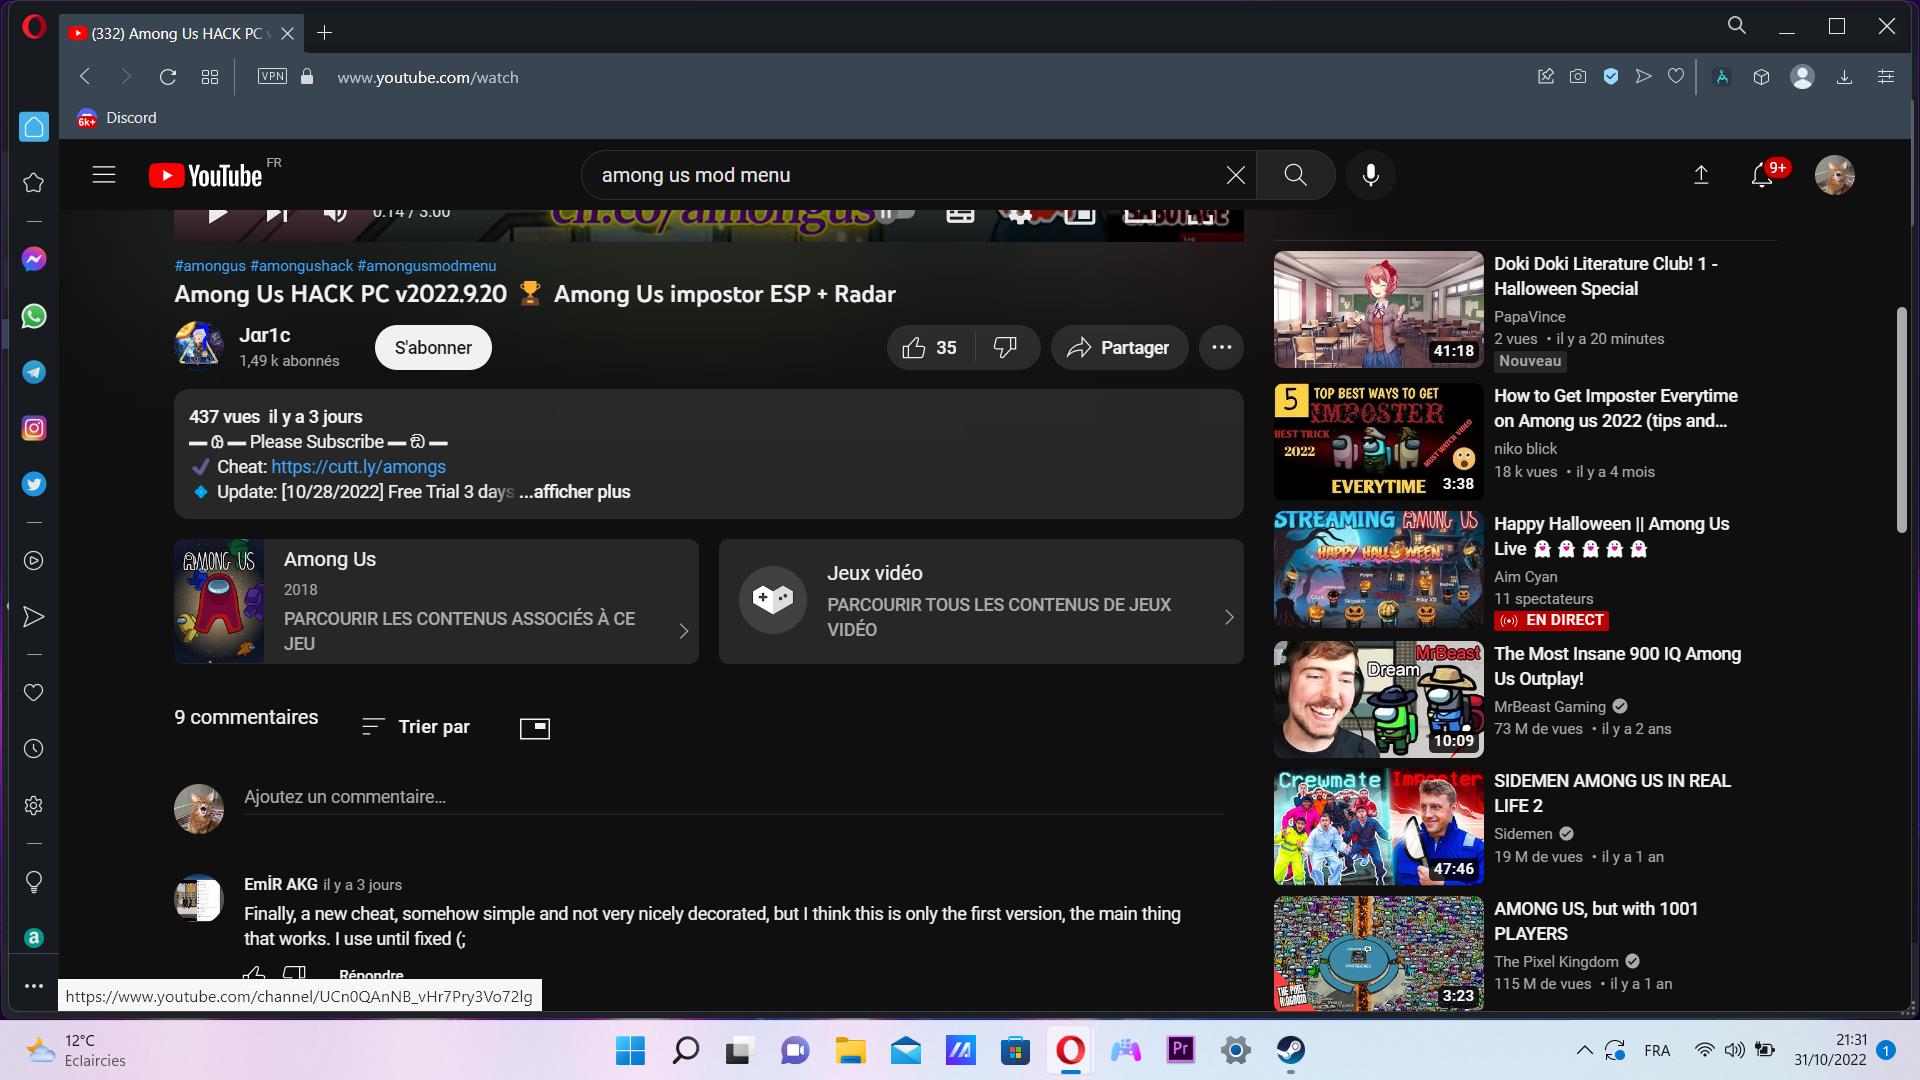Viewport: 1920px width, 1080px height.
Task: Open the cutt.ly/amongs cheat link
Action: pyautogui.click(x=358, y=467)
